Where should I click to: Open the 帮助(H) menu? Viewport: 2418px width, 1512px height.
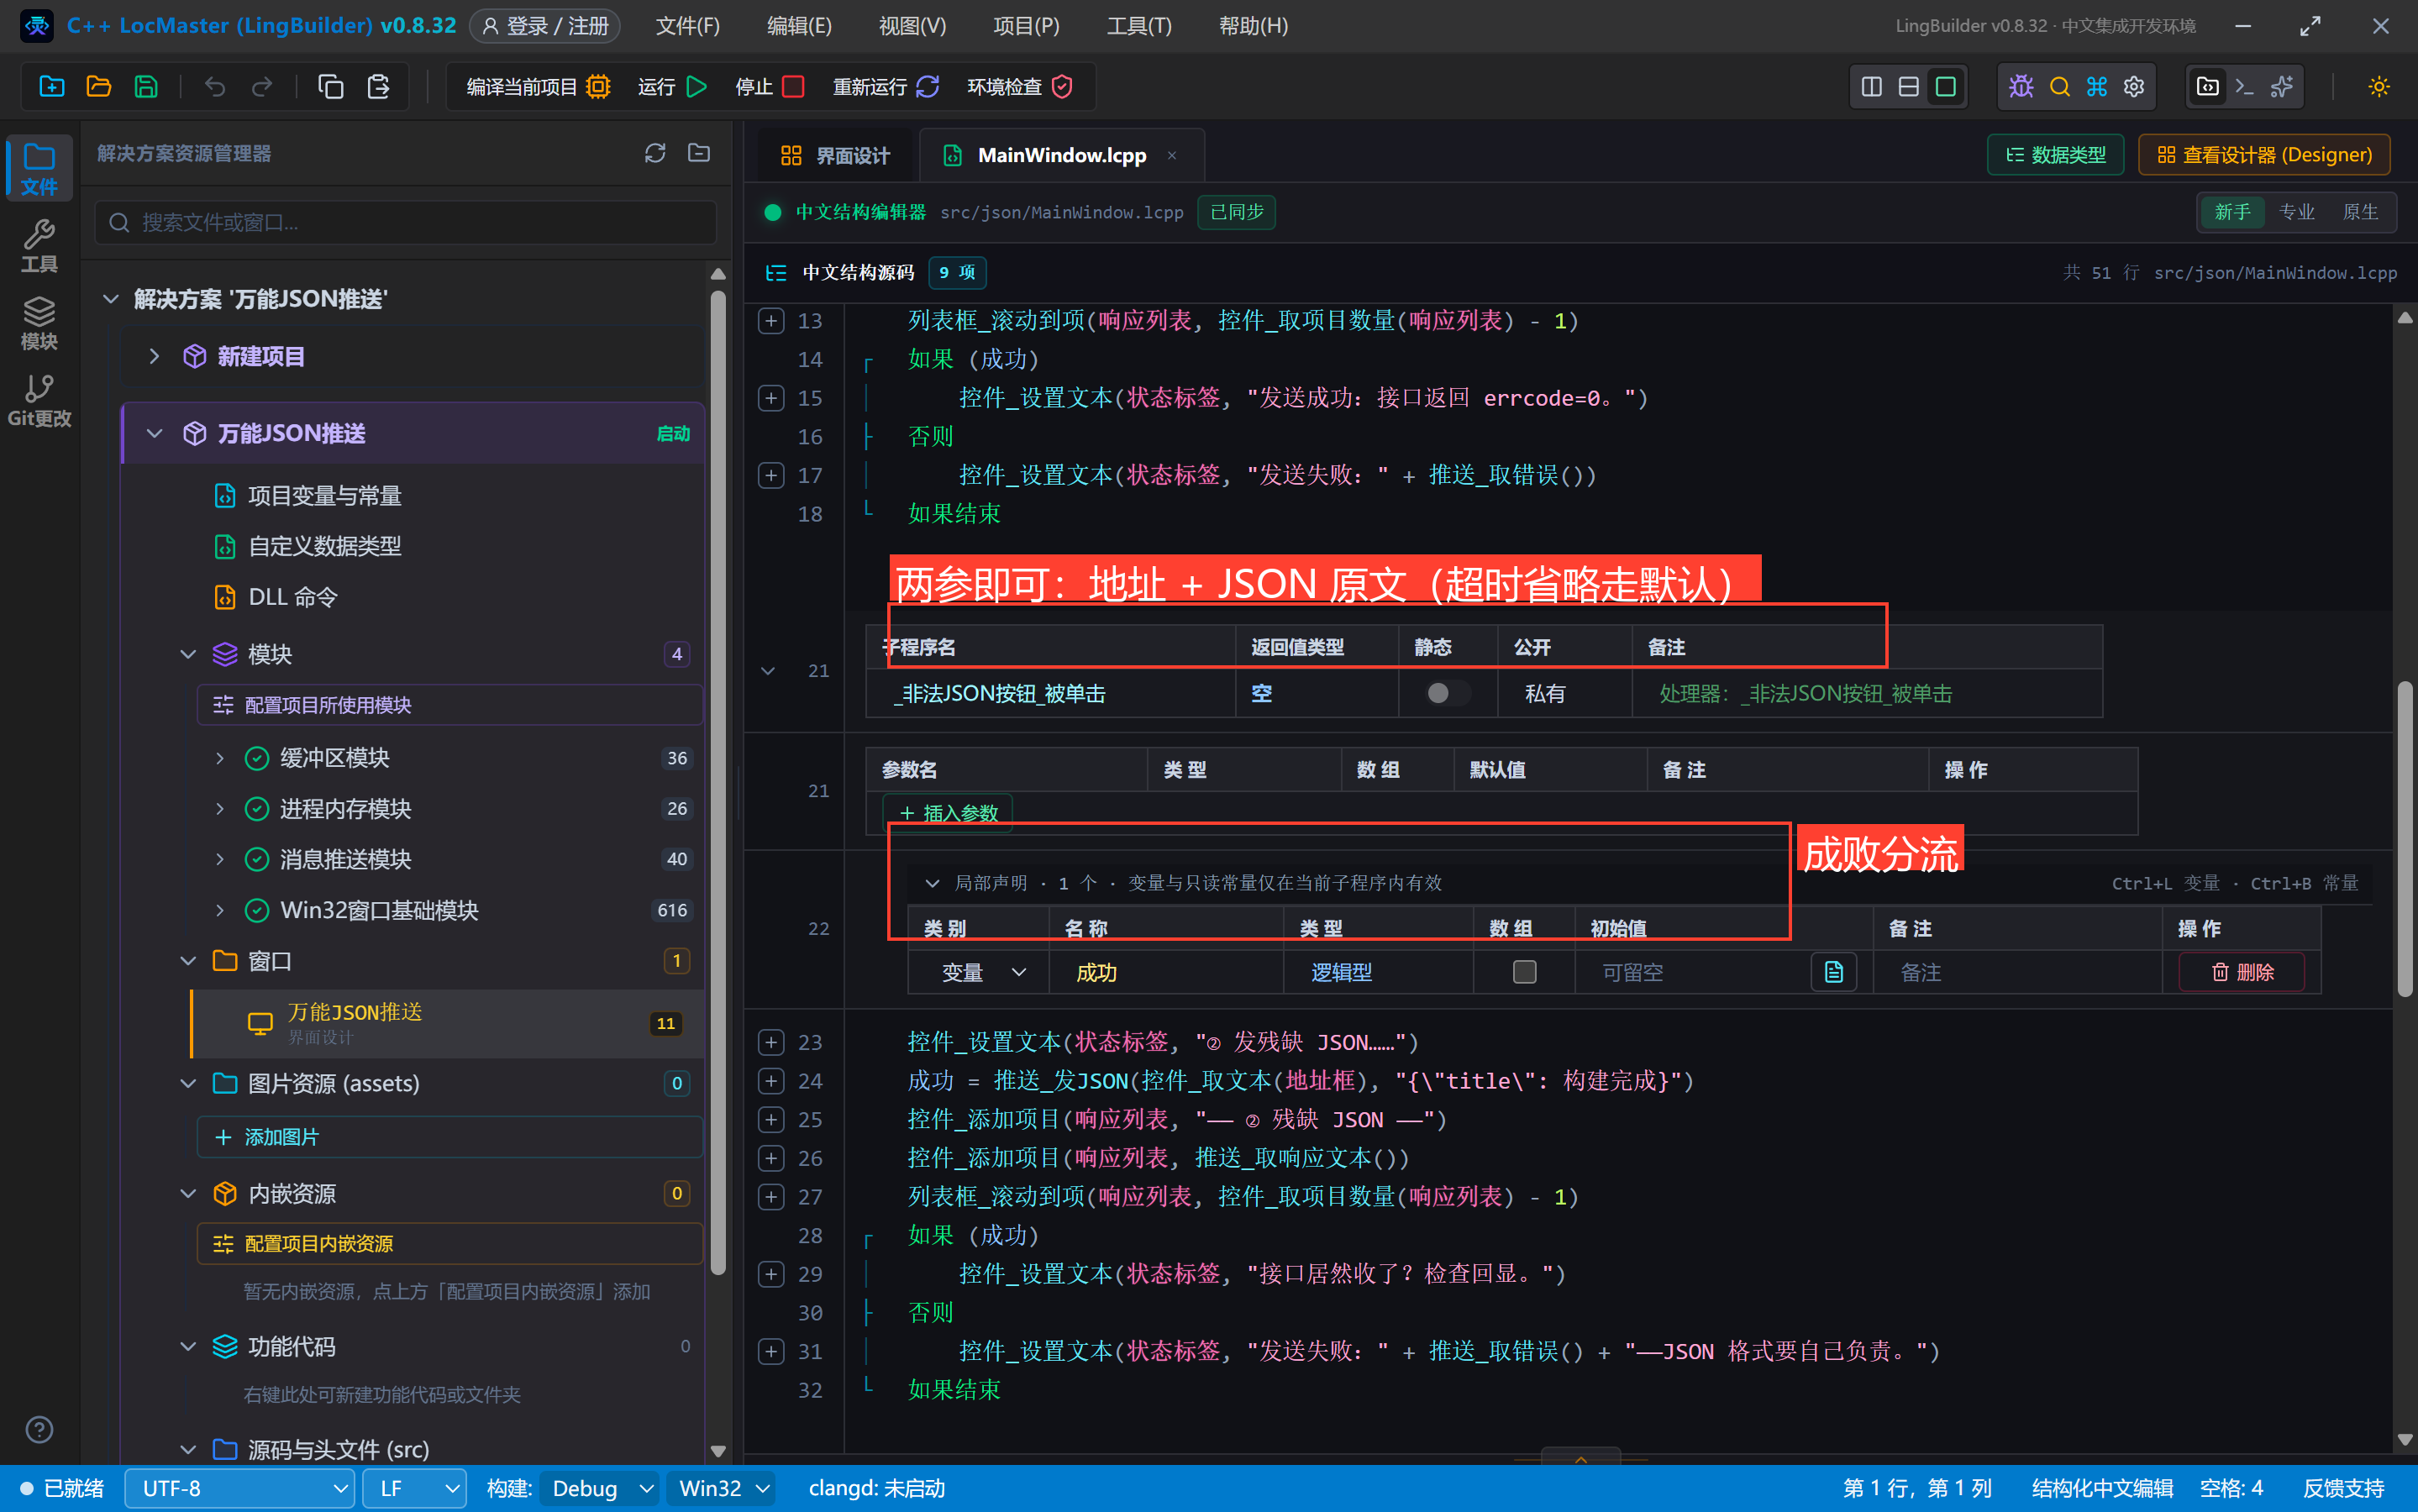[x=1253, y=26]
